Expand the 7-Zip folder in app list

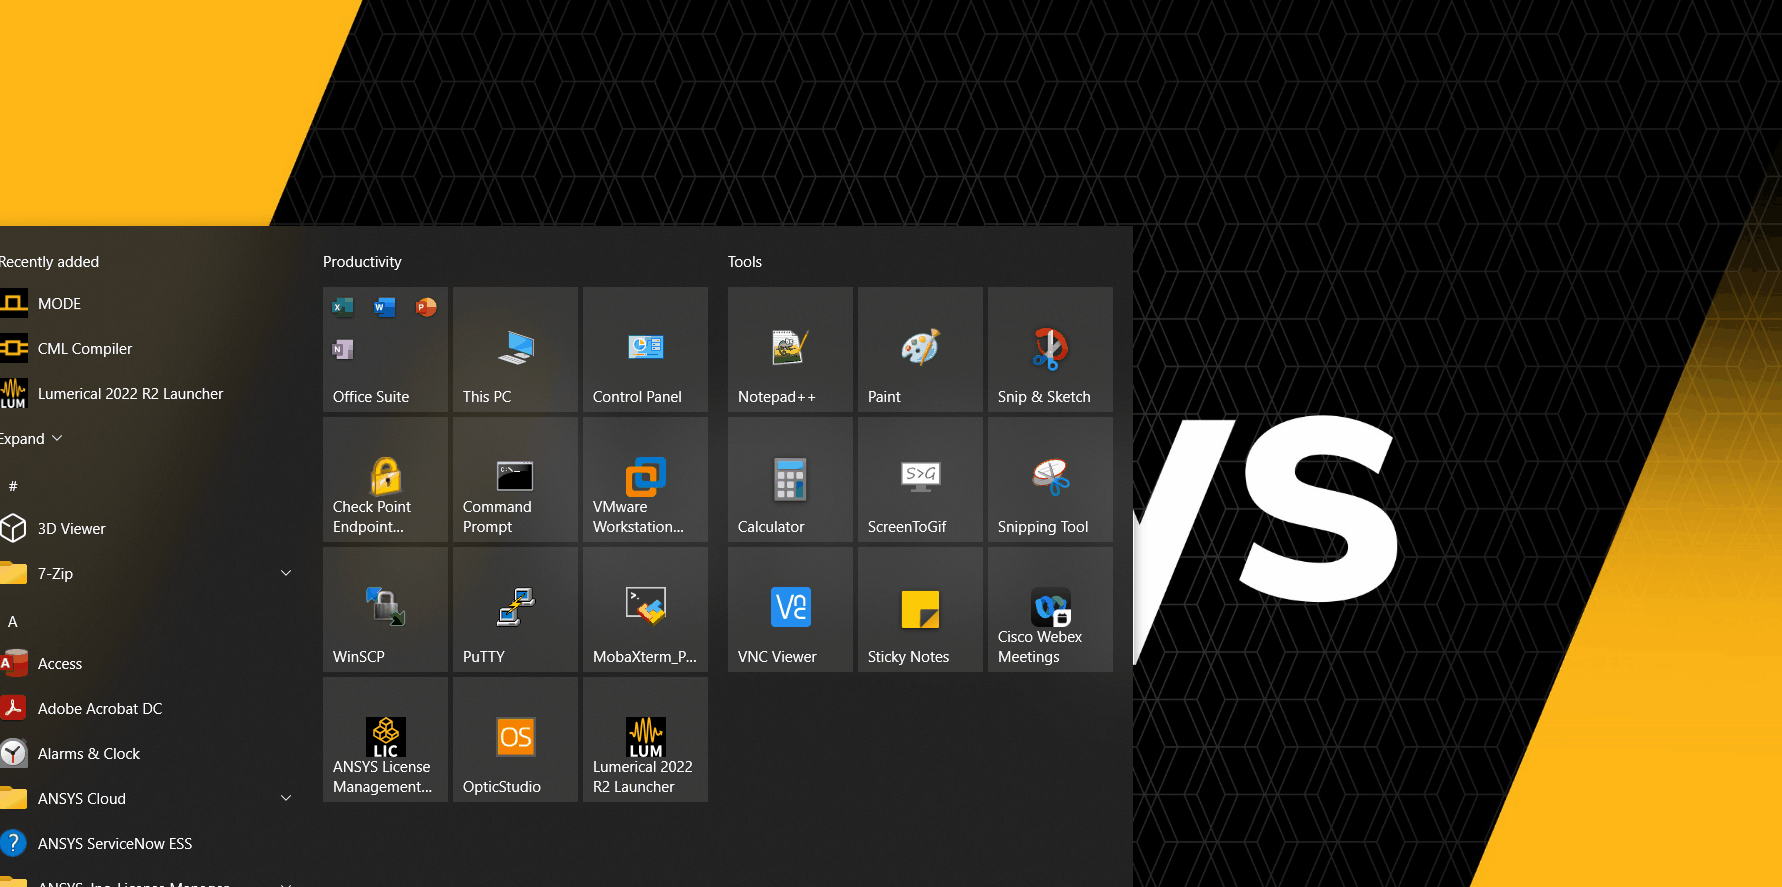(x=150, y=573)
